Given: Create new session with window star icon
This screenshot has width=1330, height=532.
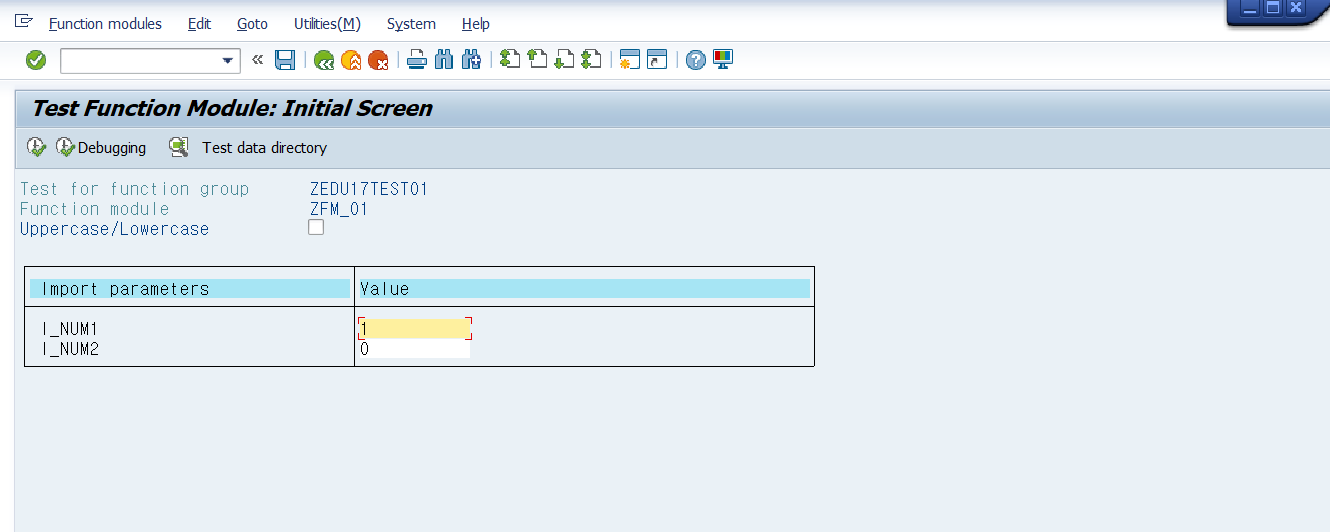Looking at the screenshot, I should click(x=629, y=61).
